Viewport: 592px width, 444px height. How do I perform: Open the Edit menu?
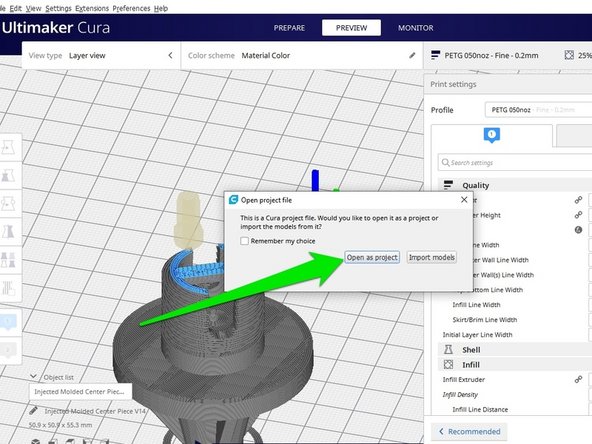click(15, 8)
